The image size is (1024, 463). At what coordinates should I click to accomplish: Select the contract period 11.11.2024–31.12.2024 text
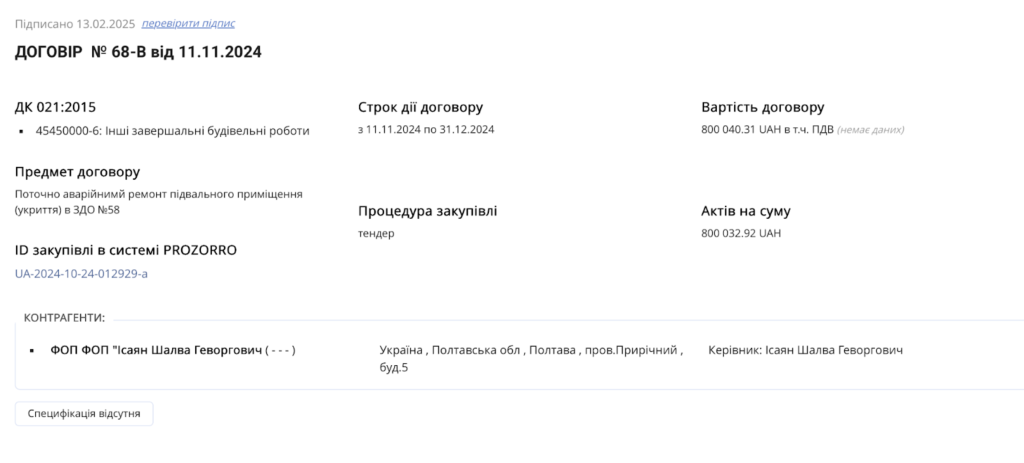pos(426,129)
